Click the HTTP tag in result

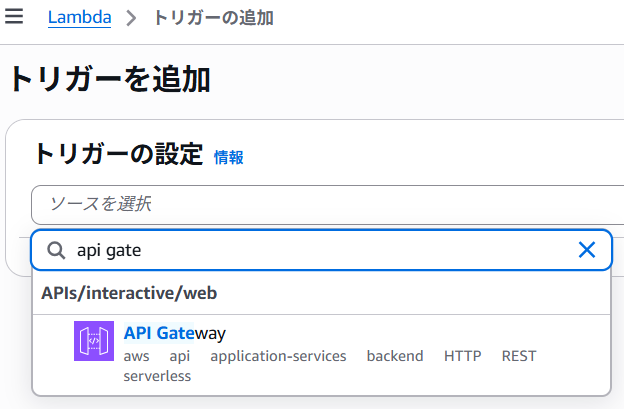[x=462, y=356]
